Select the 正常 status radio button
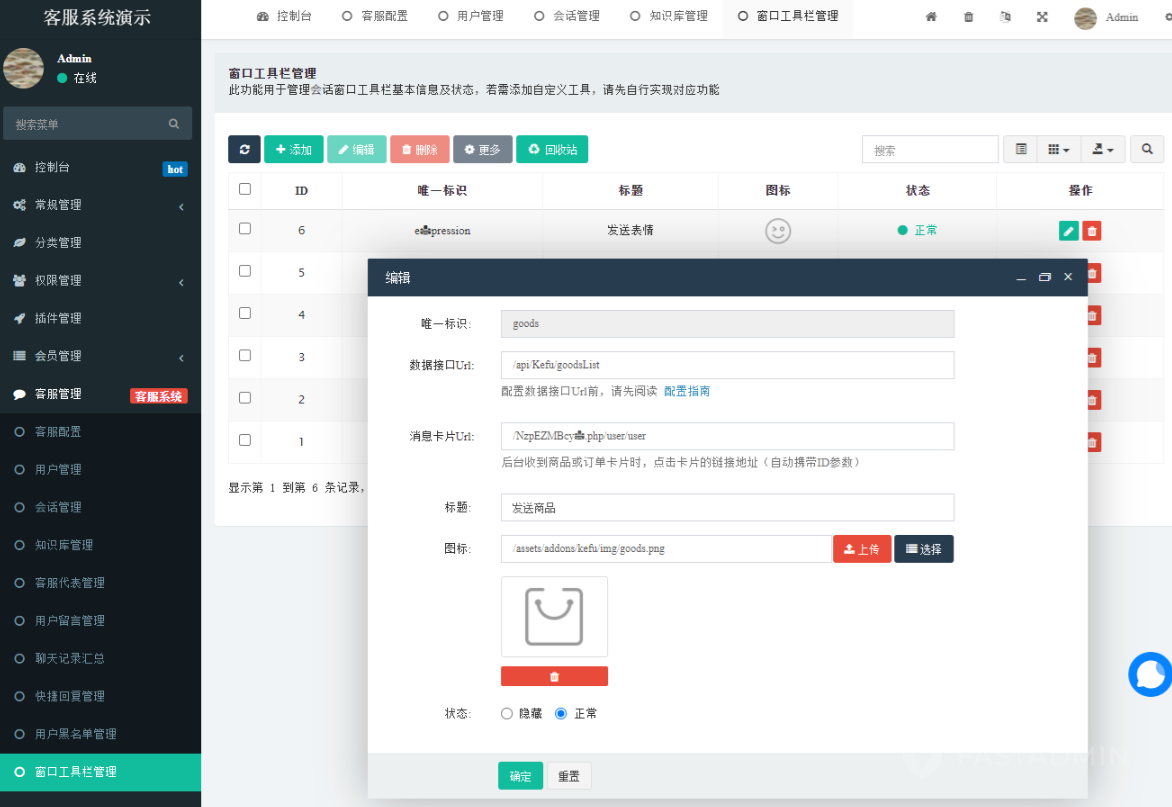This screenshot has width=1172, height=807. click(x=561, y=713)
